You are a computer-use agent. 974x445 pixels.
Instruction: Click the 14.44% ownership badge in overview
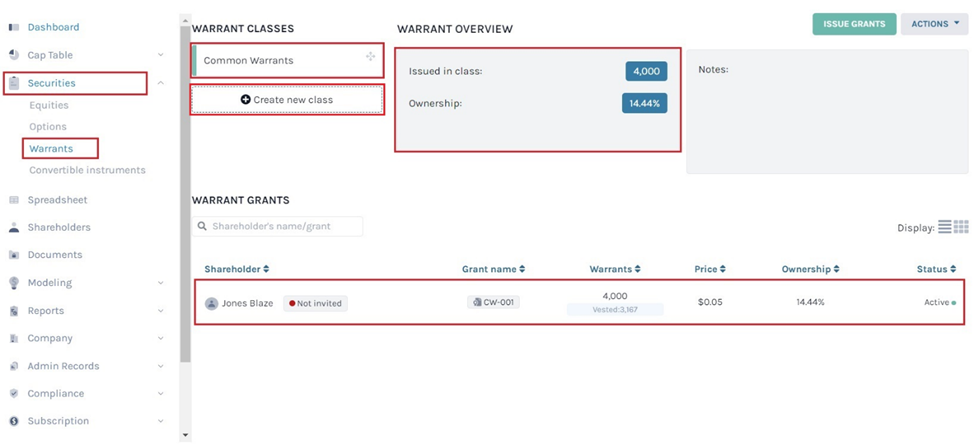tap(644, 103)
